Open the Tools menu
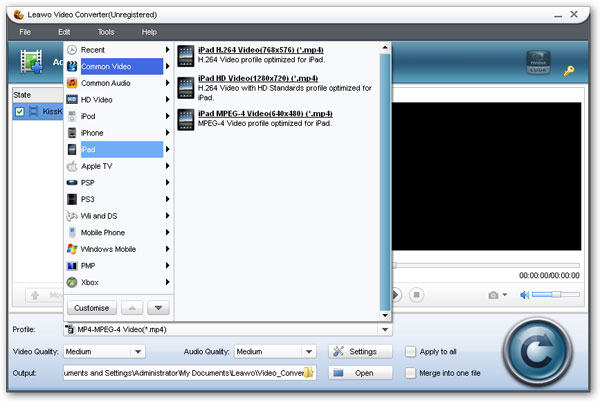Screen dimensions: 600x402 tap(106, 32)
